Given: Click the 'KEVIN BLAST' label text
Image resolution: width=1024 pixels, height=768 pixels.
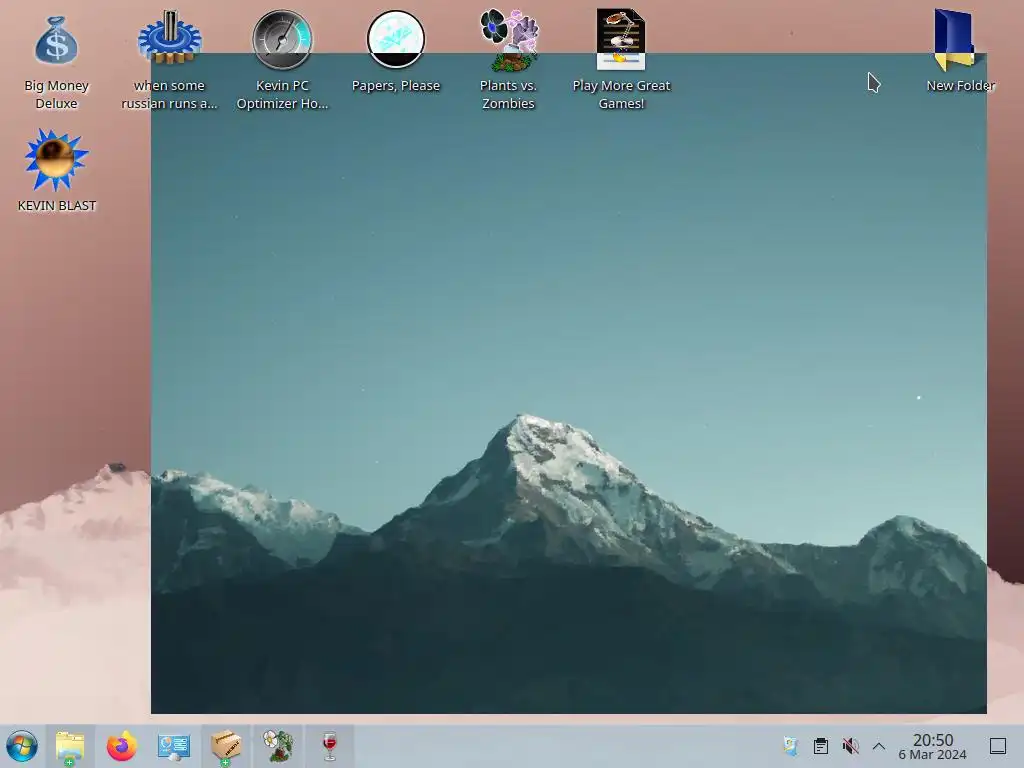Looking at the screenshot, I should [57, 205].
